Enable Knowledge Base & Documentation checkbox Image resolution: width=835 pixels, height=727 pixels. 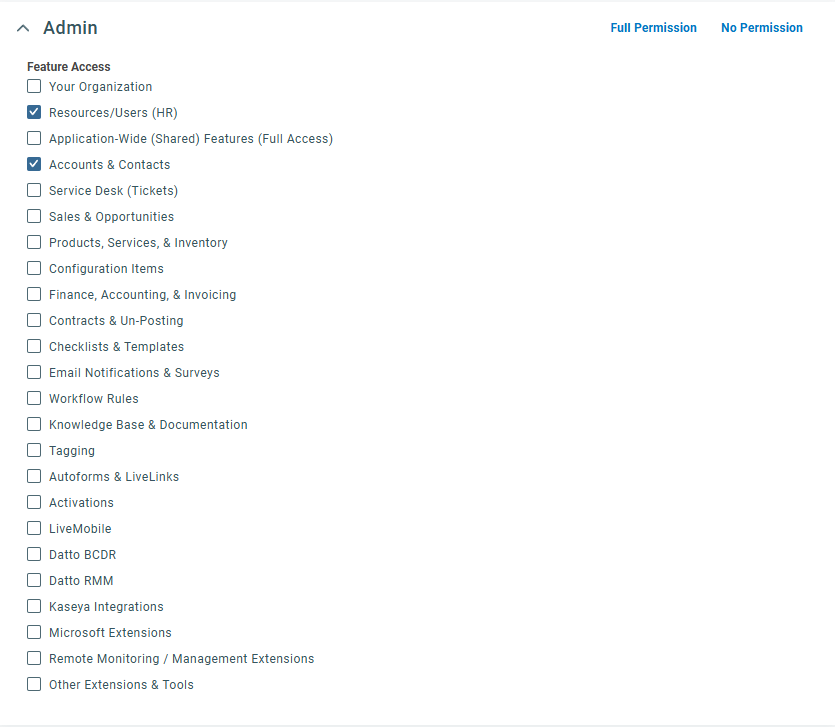point(34,424)
